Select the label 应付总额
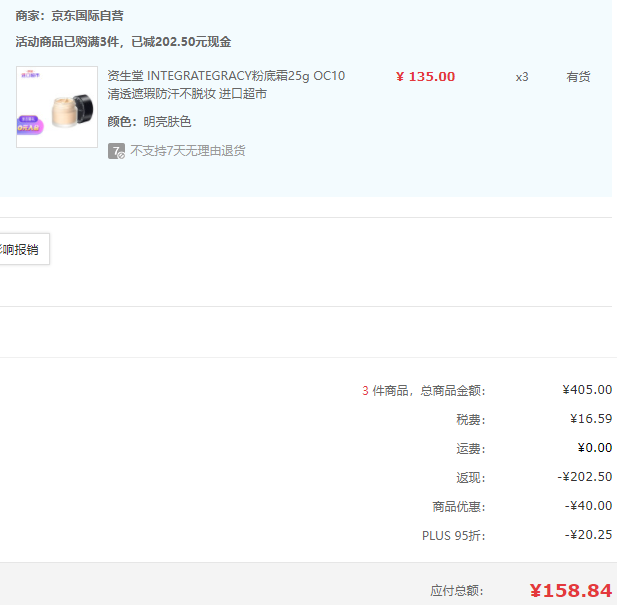 coord(456,590)
